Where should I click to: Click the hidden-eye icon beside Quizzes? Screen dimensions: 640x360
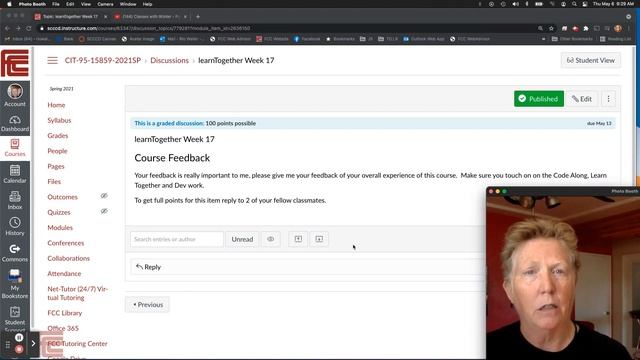104,211
